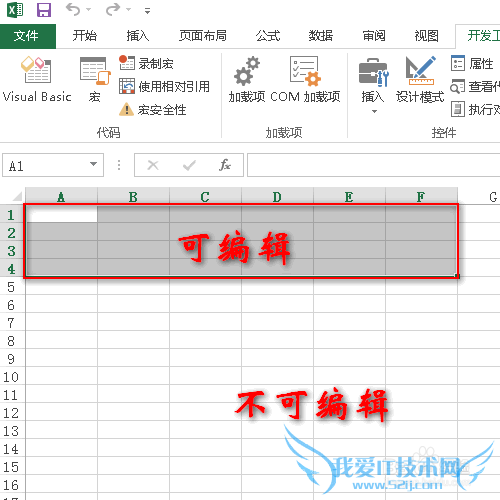This screenshot has width=500, height=500.
Task: Select column B header
Action: point(133,197)
